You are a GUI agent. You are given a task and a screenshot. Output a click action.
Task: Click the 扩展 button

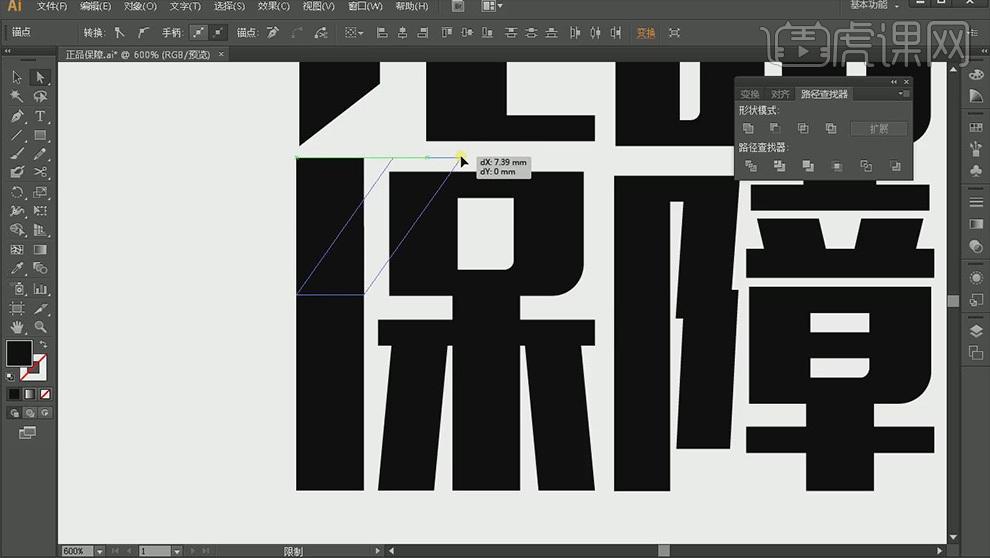[879, 129]
